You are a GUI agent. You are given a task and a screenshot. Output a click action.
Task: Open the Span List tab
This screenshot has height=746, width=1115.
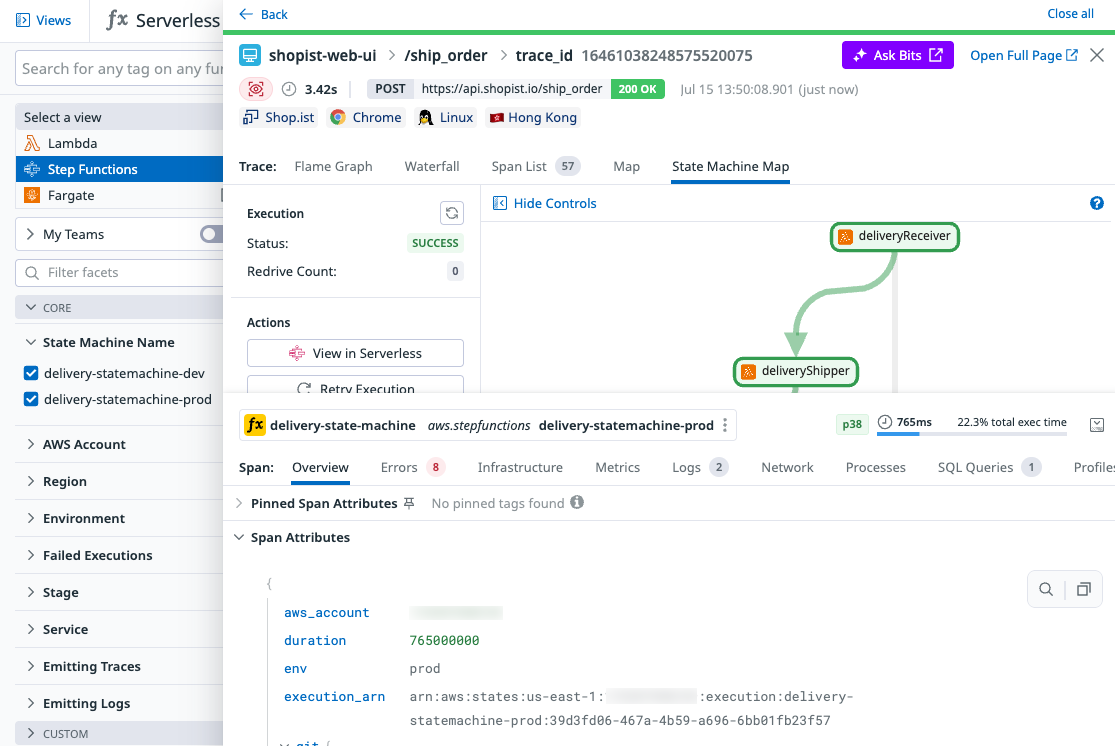535,166
